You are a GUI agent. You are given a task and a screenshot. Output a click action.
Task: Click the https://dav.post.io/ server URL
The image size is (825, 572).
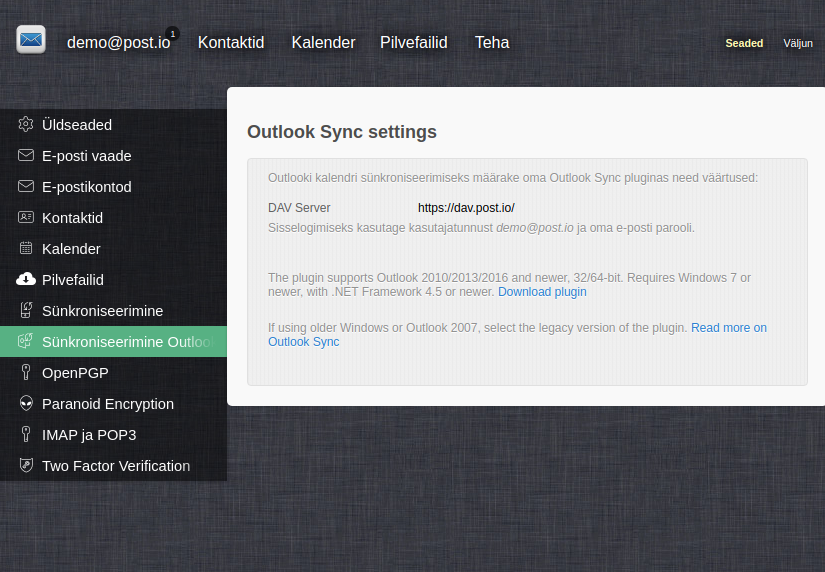(x=466, y=208)
